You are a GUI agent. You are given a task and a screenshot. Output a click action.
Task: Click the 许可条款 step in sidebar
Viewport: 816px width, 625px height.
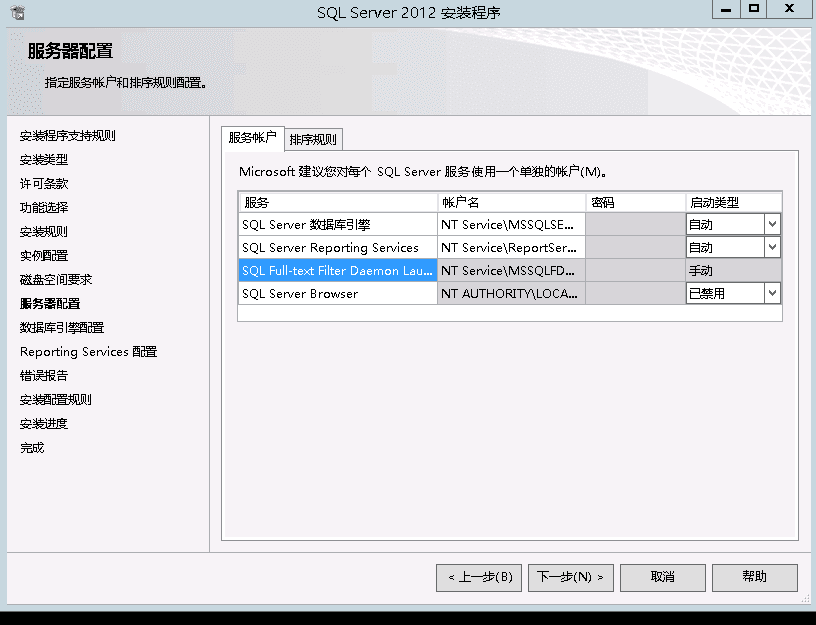44,184
